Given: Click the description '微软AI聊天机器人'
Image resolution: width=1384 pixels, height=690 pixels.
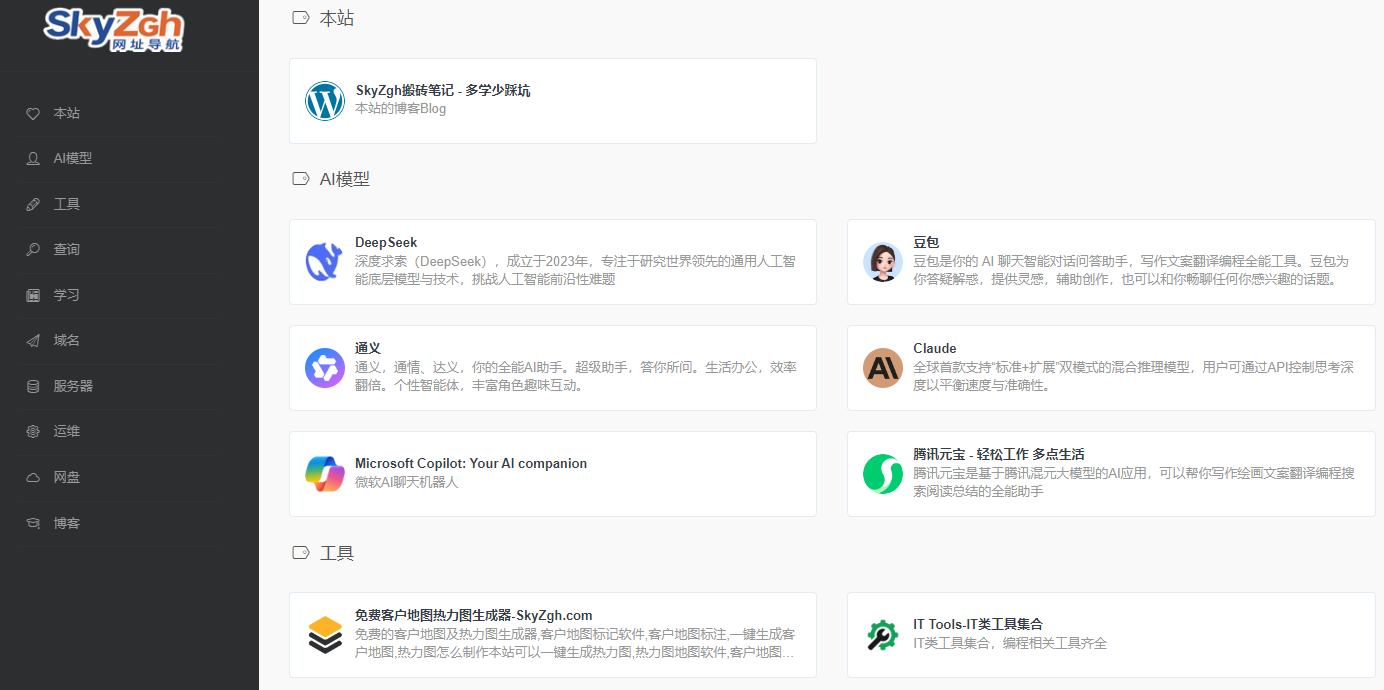Looking at the screenshot, I should click(x=407, y=482).
